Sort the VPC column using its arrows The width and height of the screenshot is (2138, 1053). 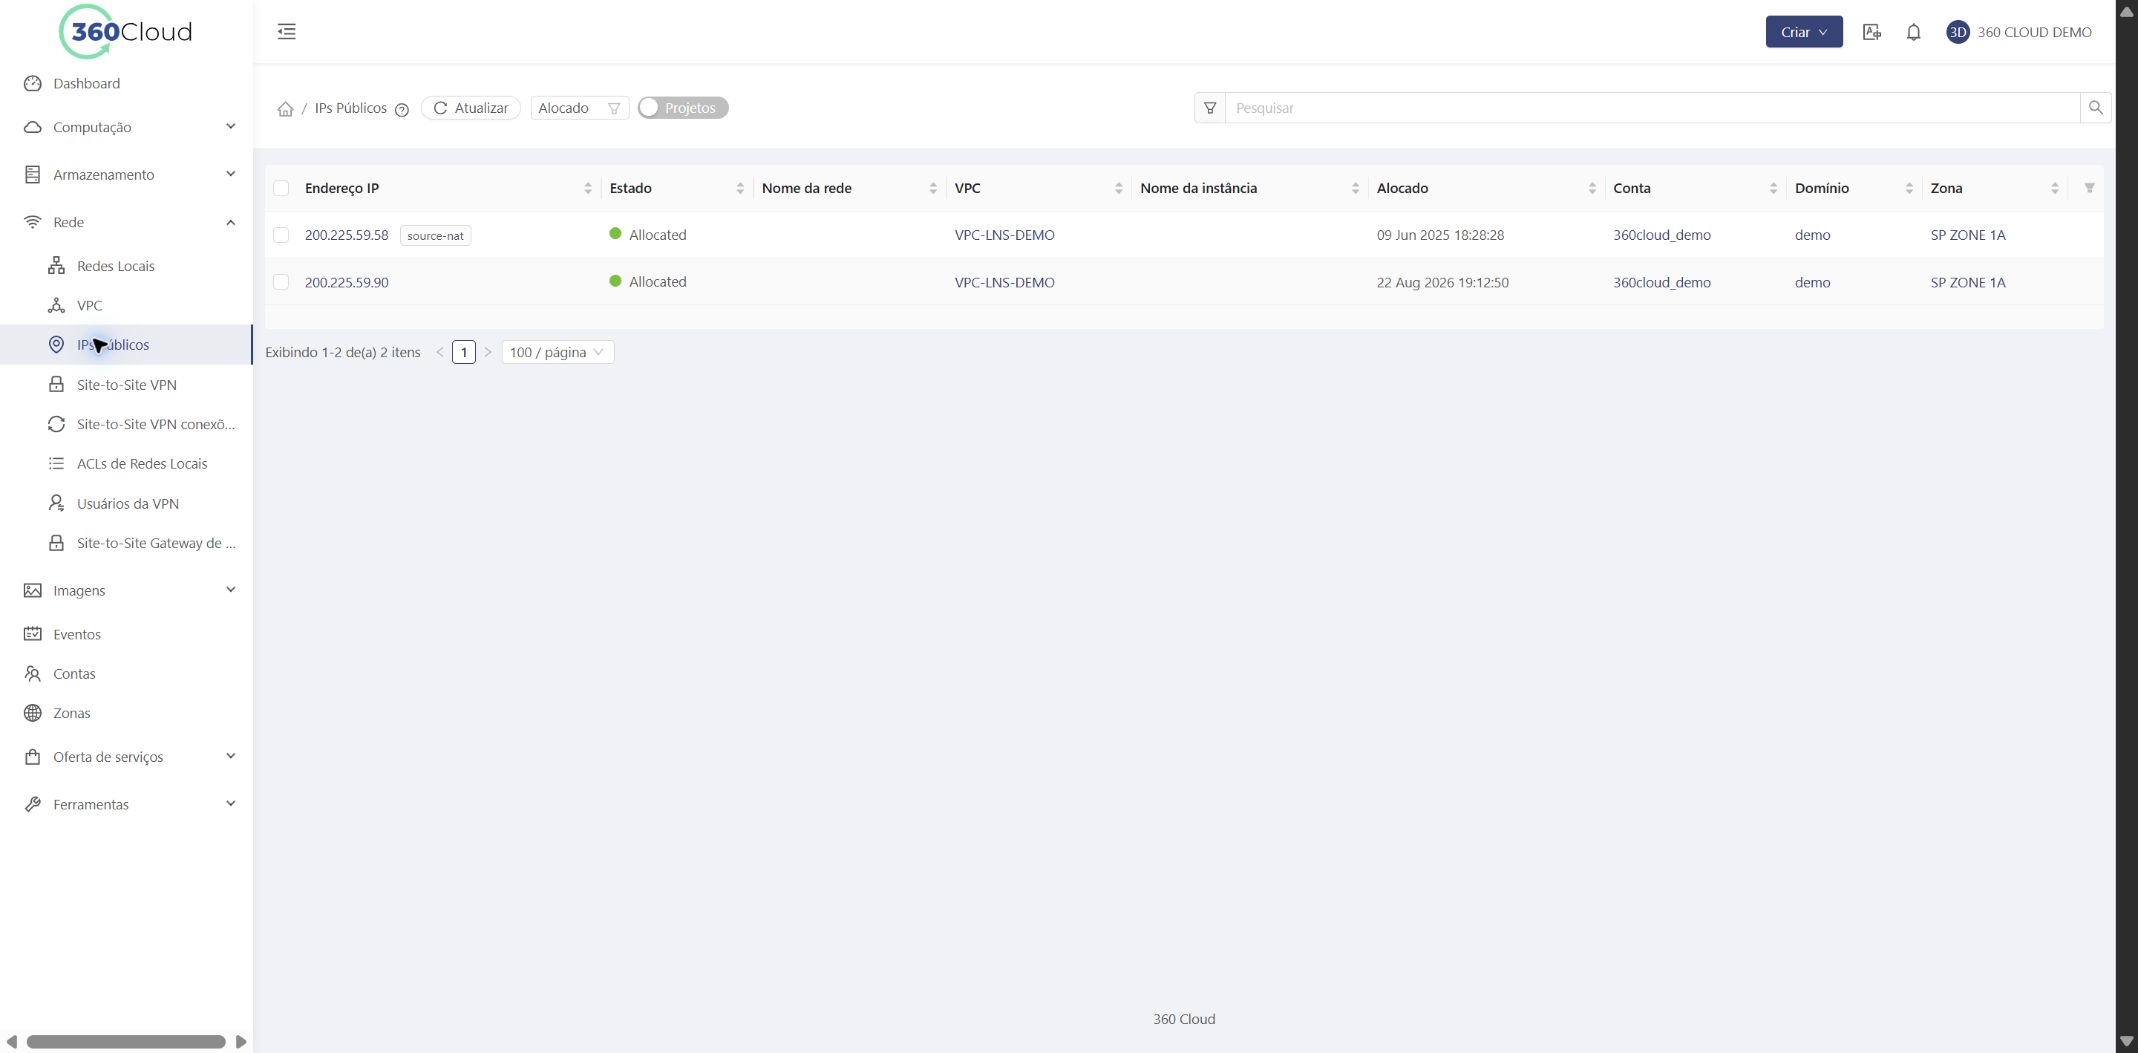[1118, 188]
